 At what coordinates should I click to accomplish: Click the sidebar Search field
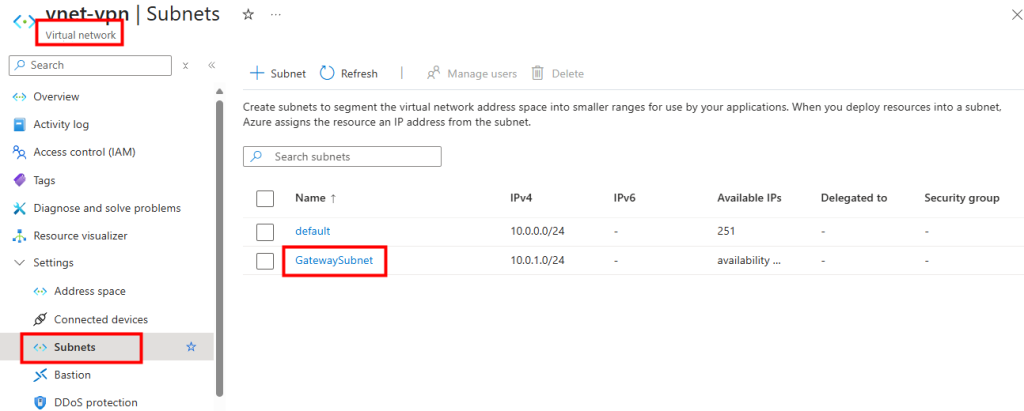pos(90,65)
